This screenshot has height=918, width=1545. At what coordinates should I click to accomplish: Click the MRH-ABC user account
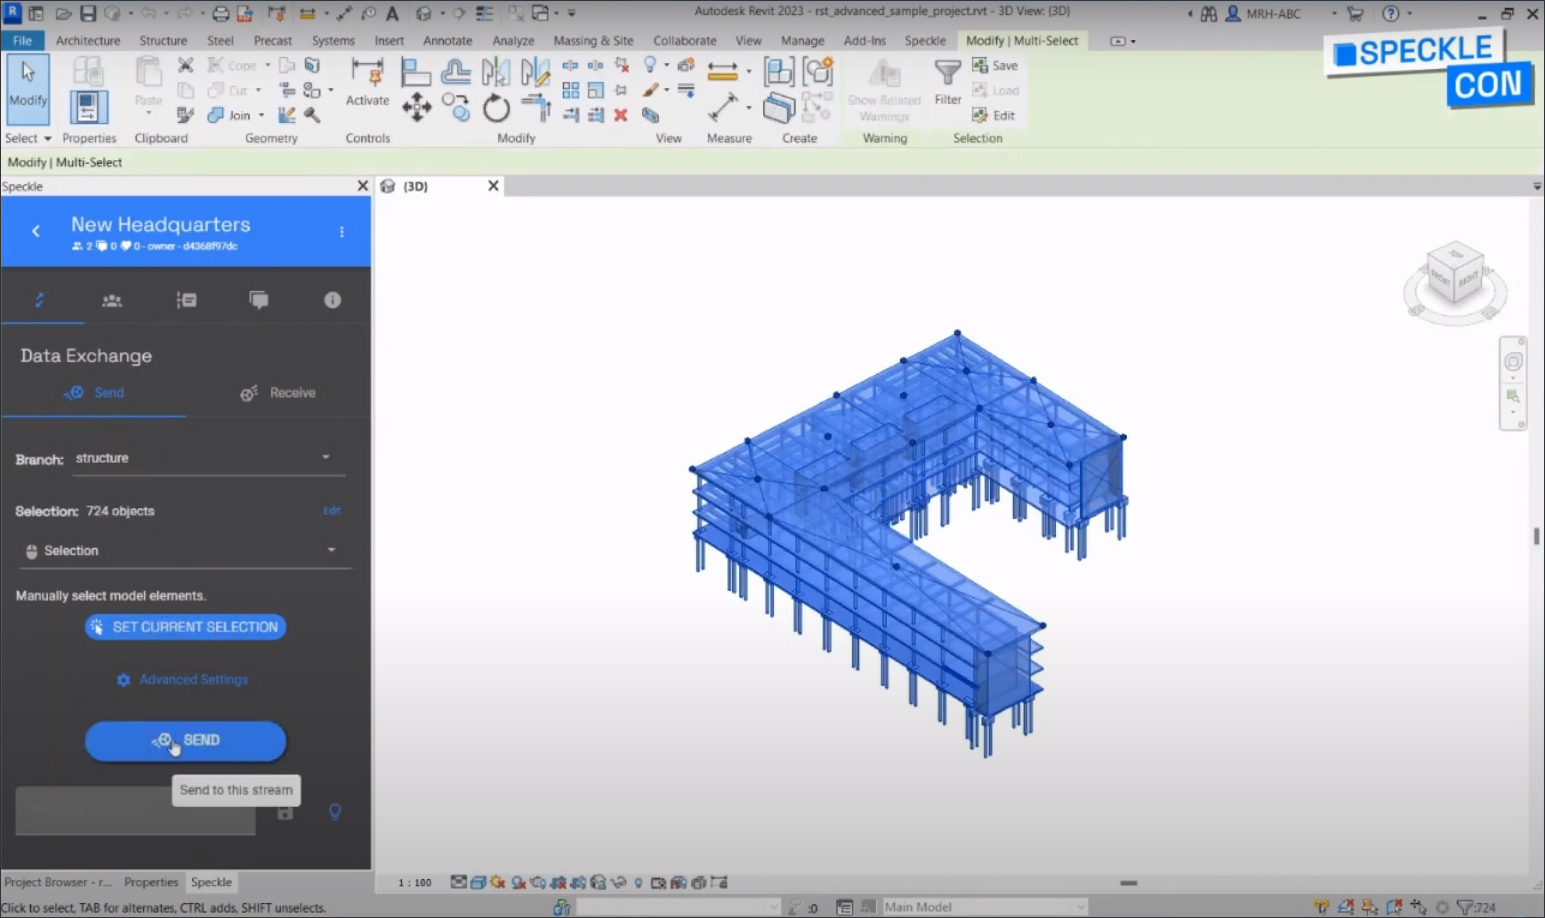1263,14
